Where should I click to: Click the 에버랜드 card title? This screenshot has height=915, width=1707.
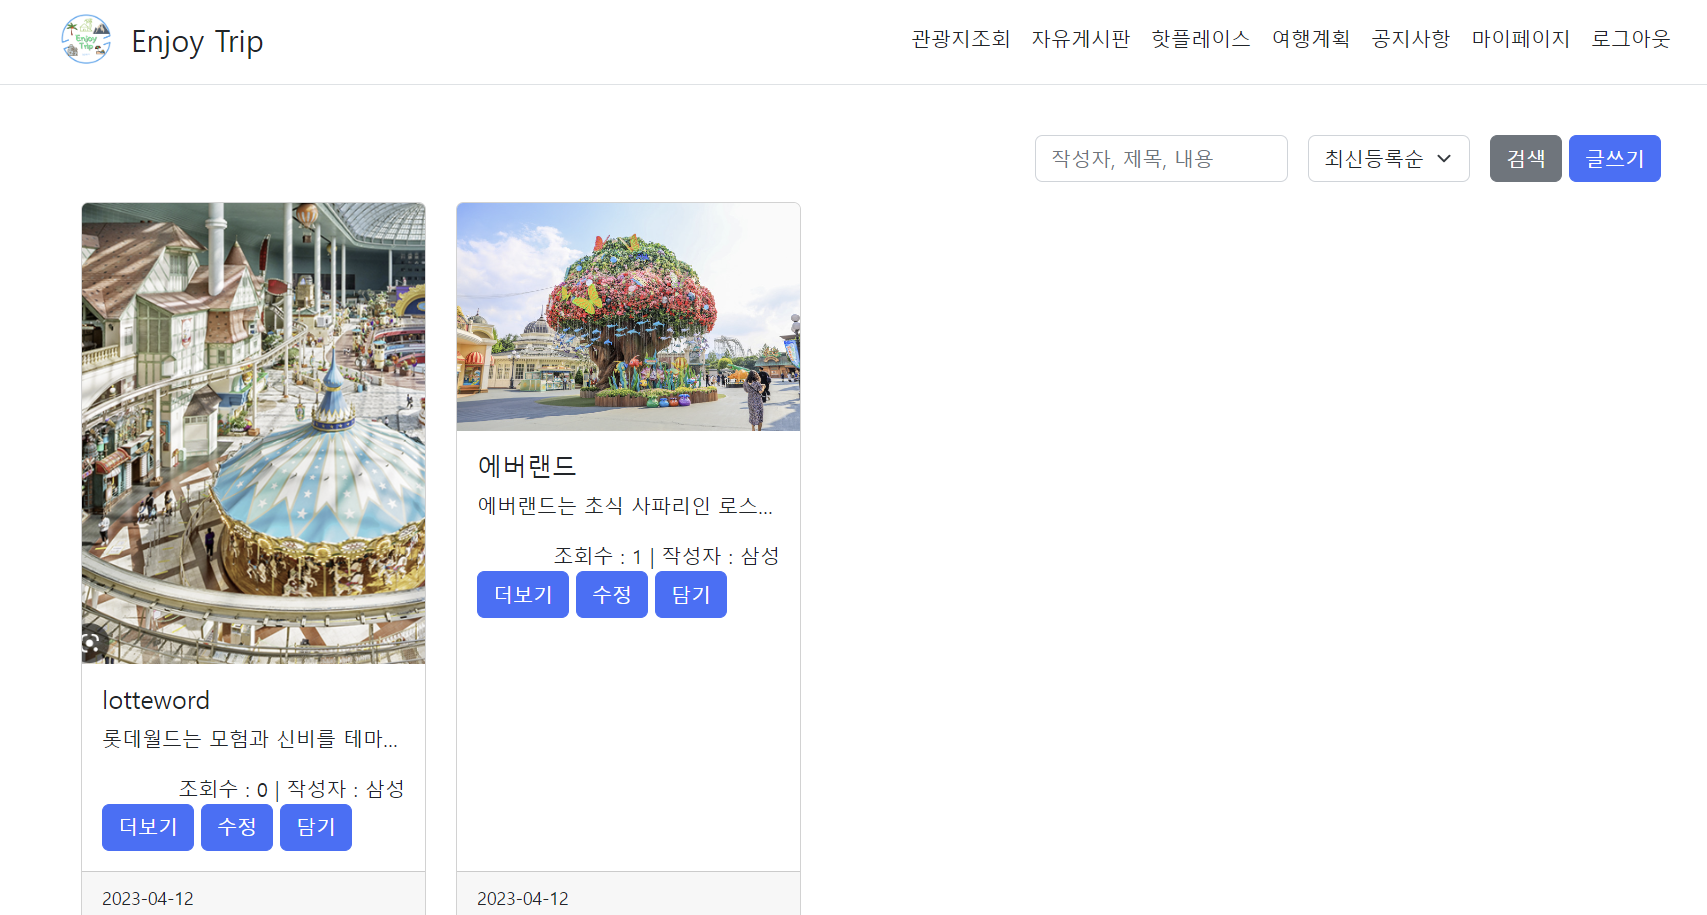[527, 466]
